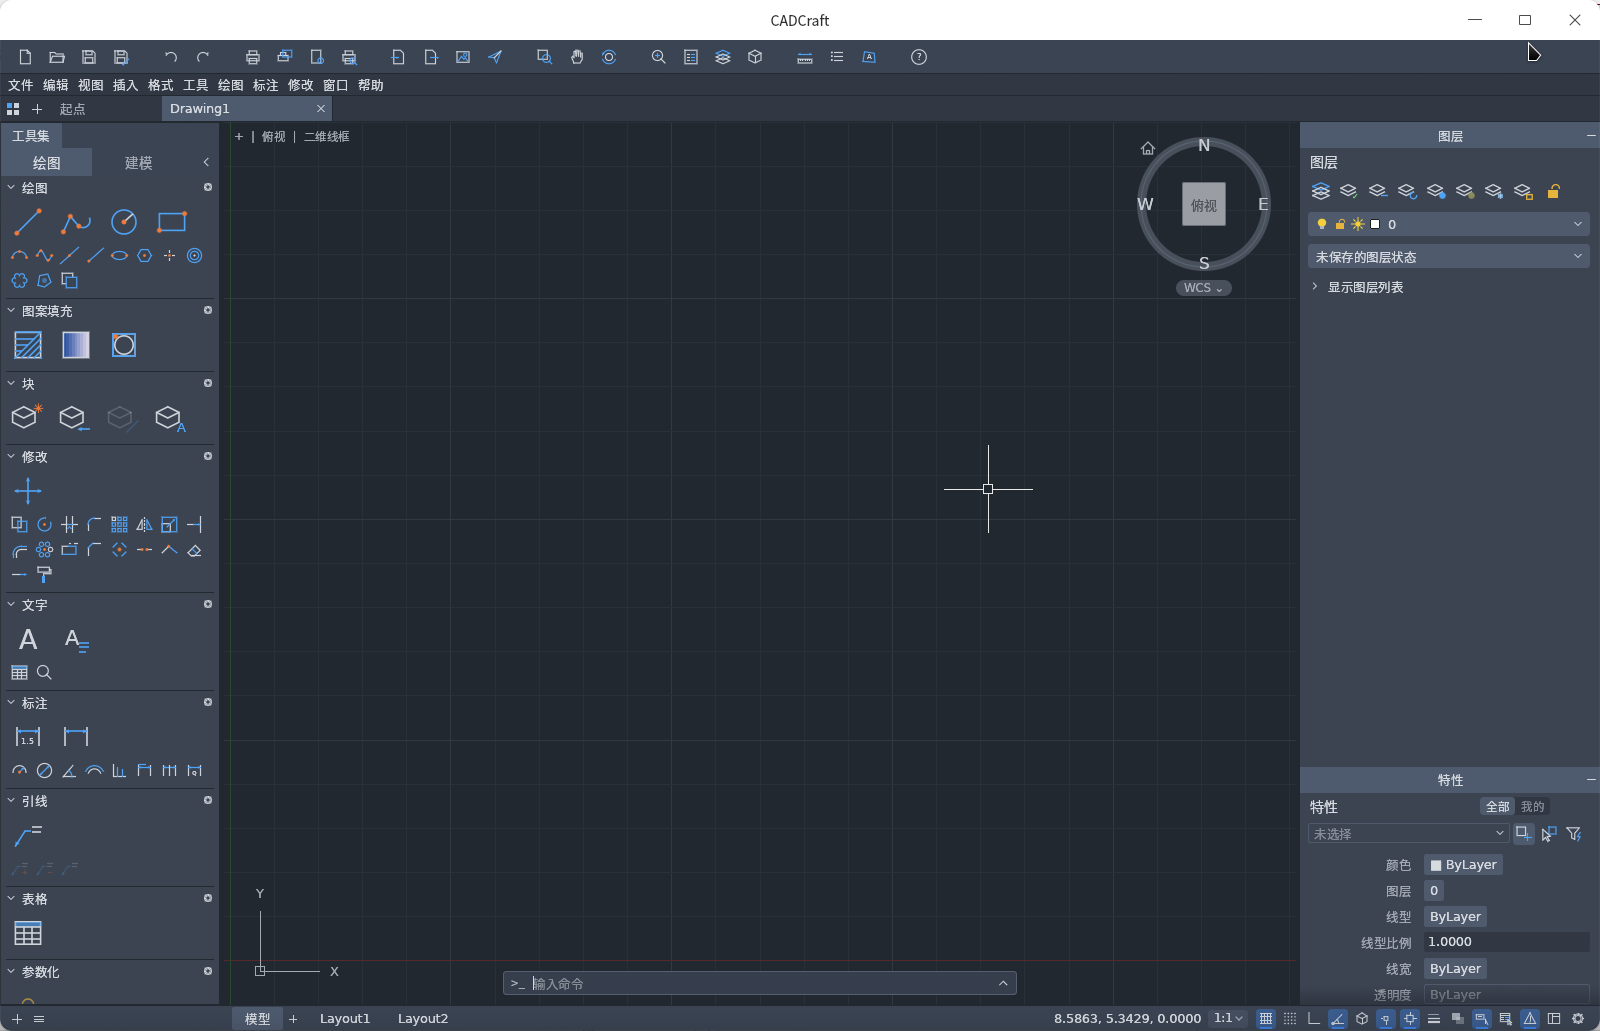Click the 颜色 ByLayer color swatch
This screenshot has width=1600, height=1031.
[1463, 865]
